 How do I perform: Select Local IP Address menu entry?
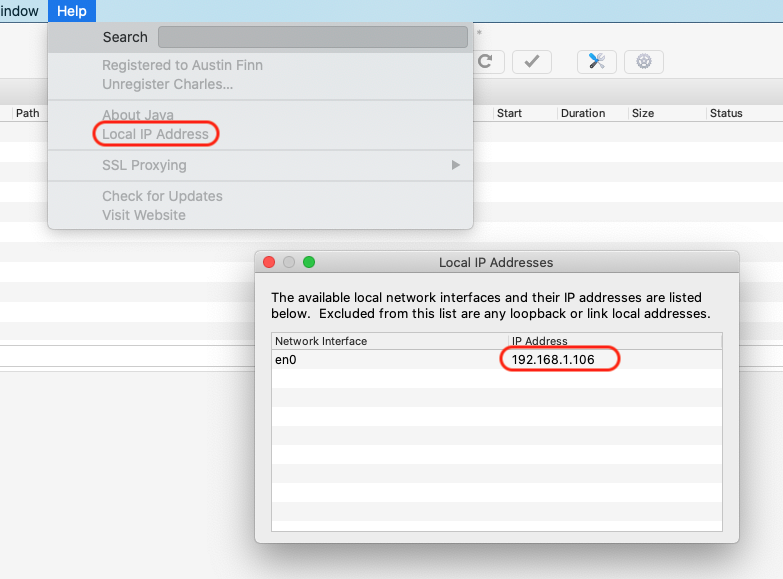tap(155, 134)
